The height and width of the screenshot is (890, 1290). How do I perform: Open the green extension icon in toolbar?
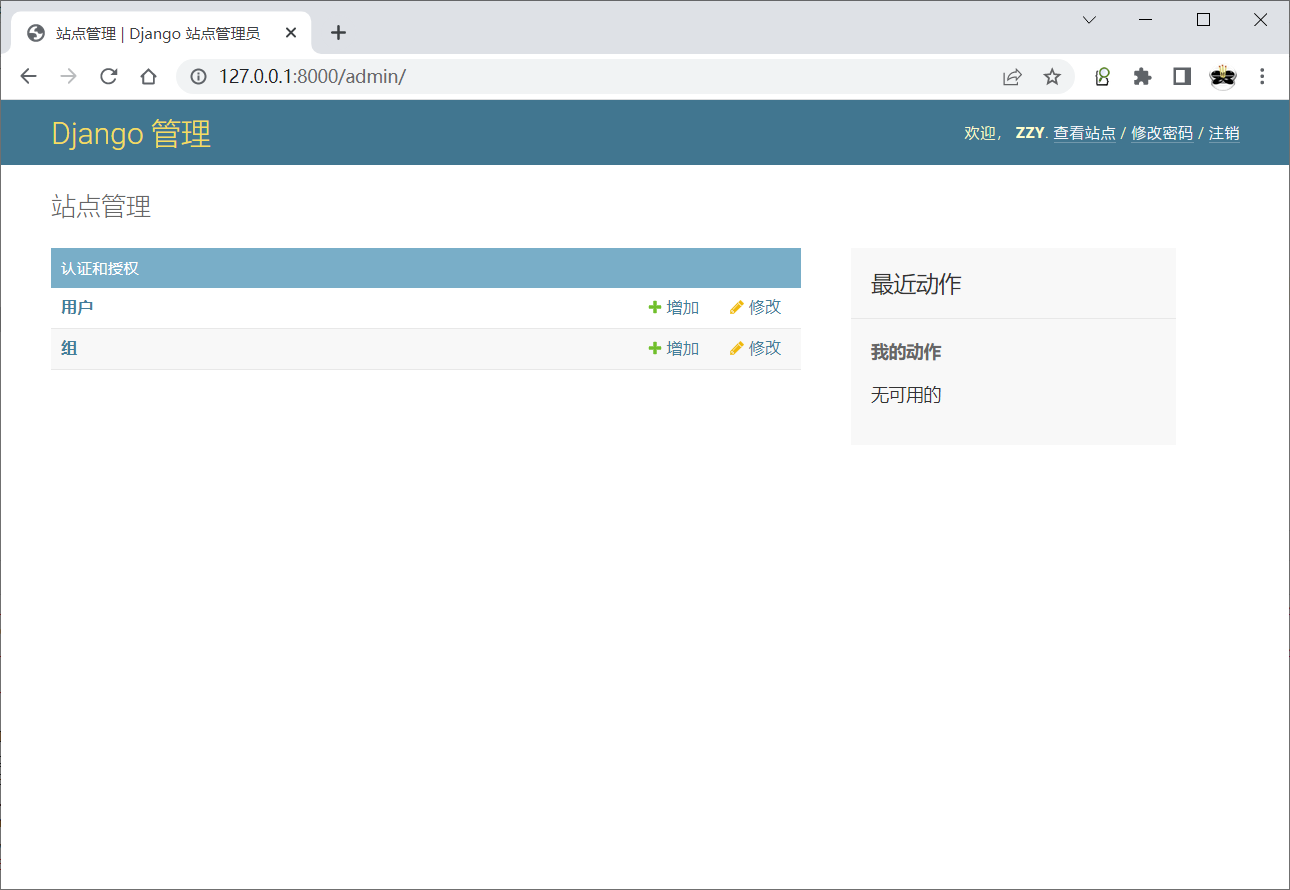point(1103,77)
